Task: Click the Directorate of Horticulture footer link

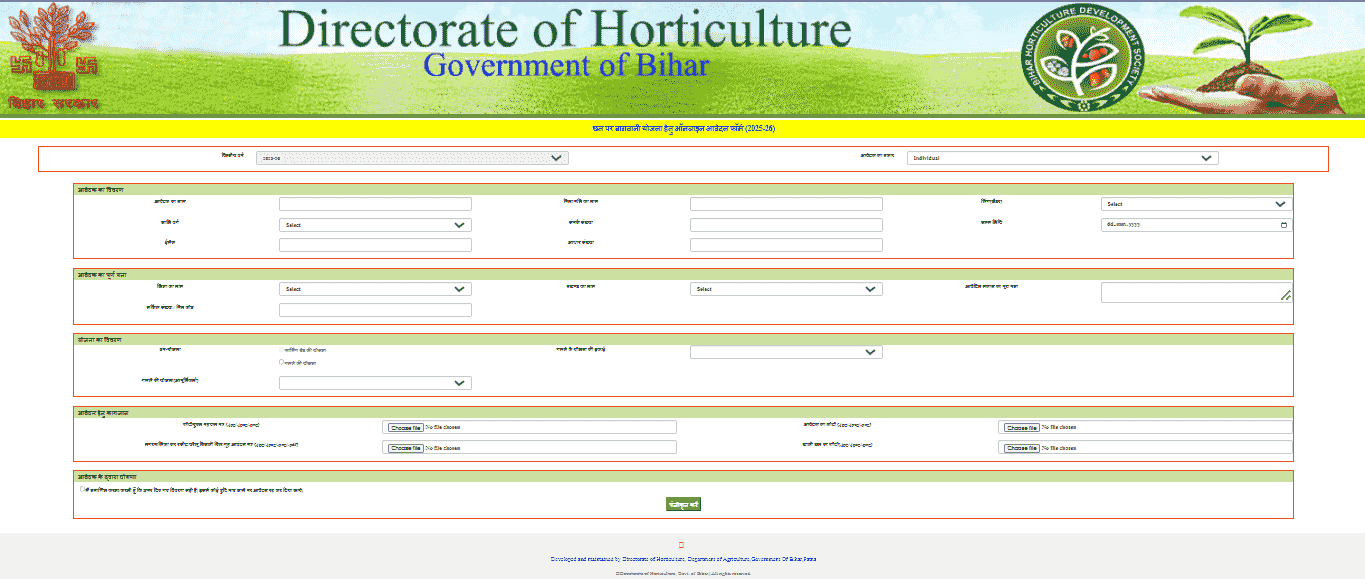Action: (x=683, y=559)
